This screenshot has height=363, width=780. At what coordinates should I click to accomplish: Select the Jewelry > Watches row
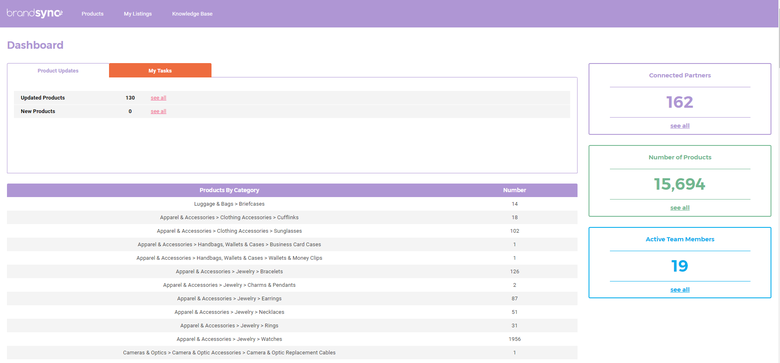(x=292, y=339)
